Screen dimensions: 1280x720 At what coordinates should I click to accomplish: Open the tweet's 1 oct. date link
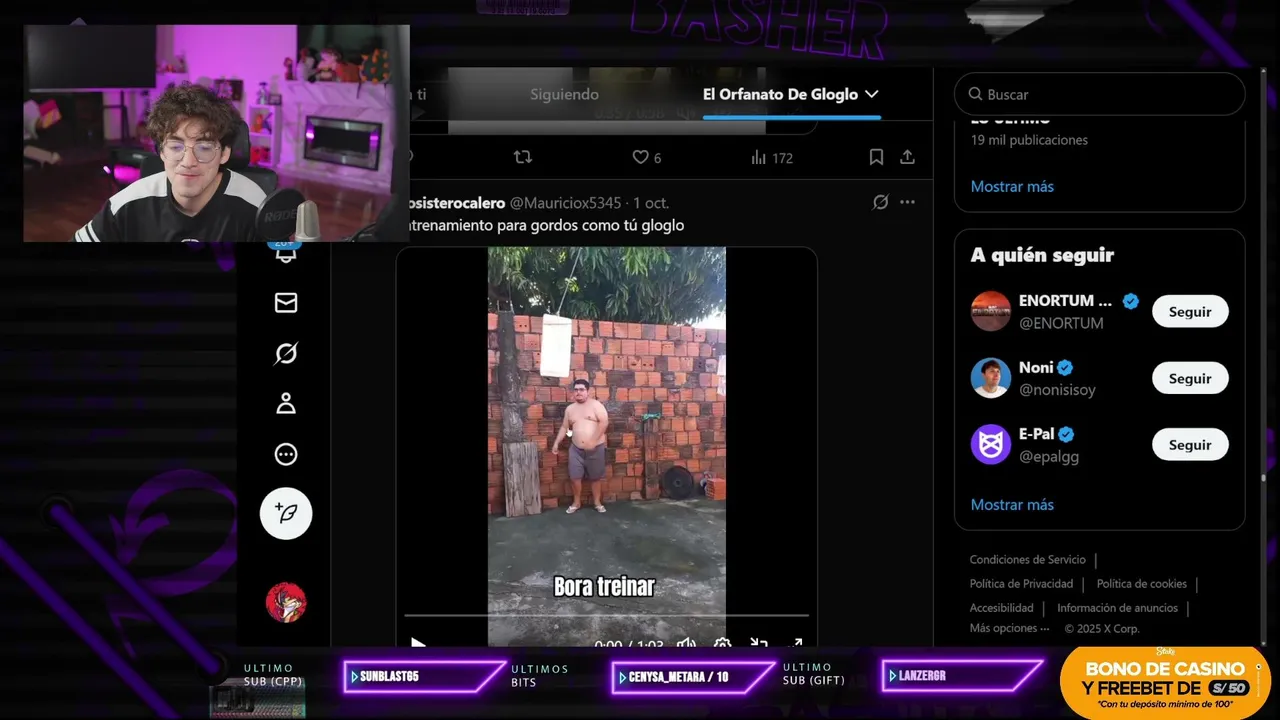(651, 202)
